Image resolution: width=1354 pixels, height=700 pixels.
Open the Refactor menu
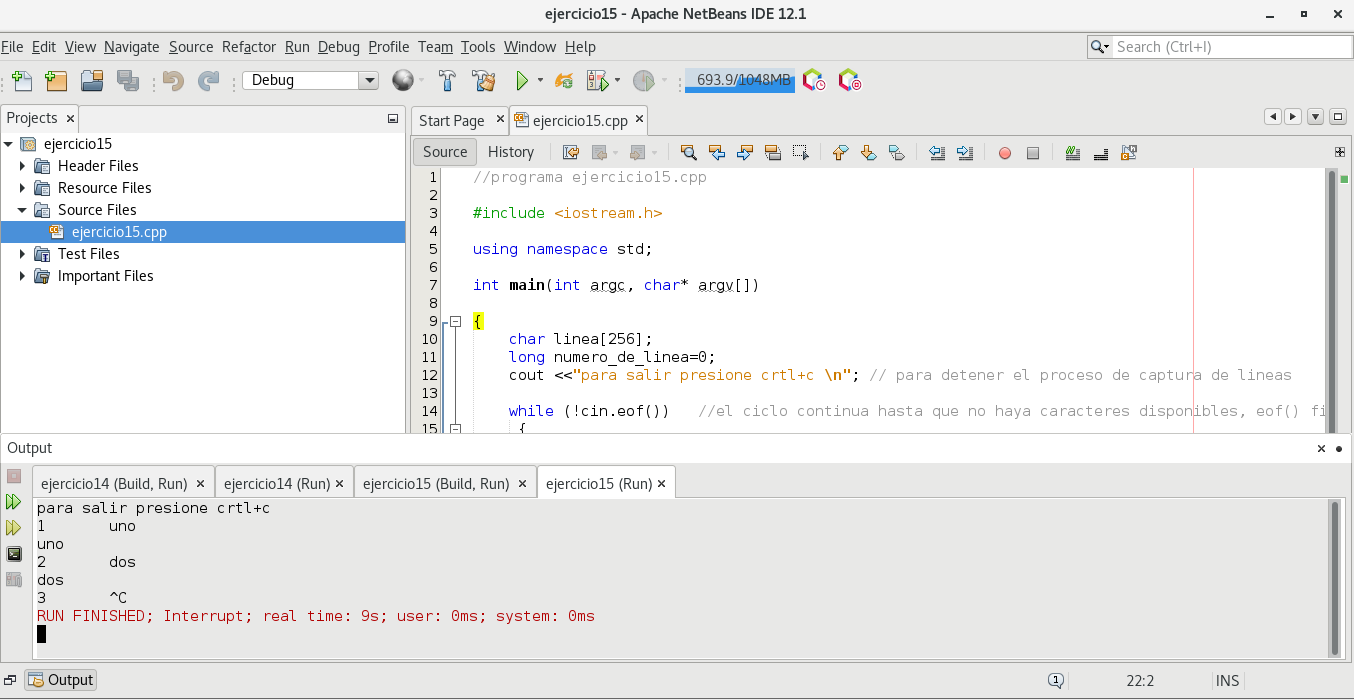(249, 47)
